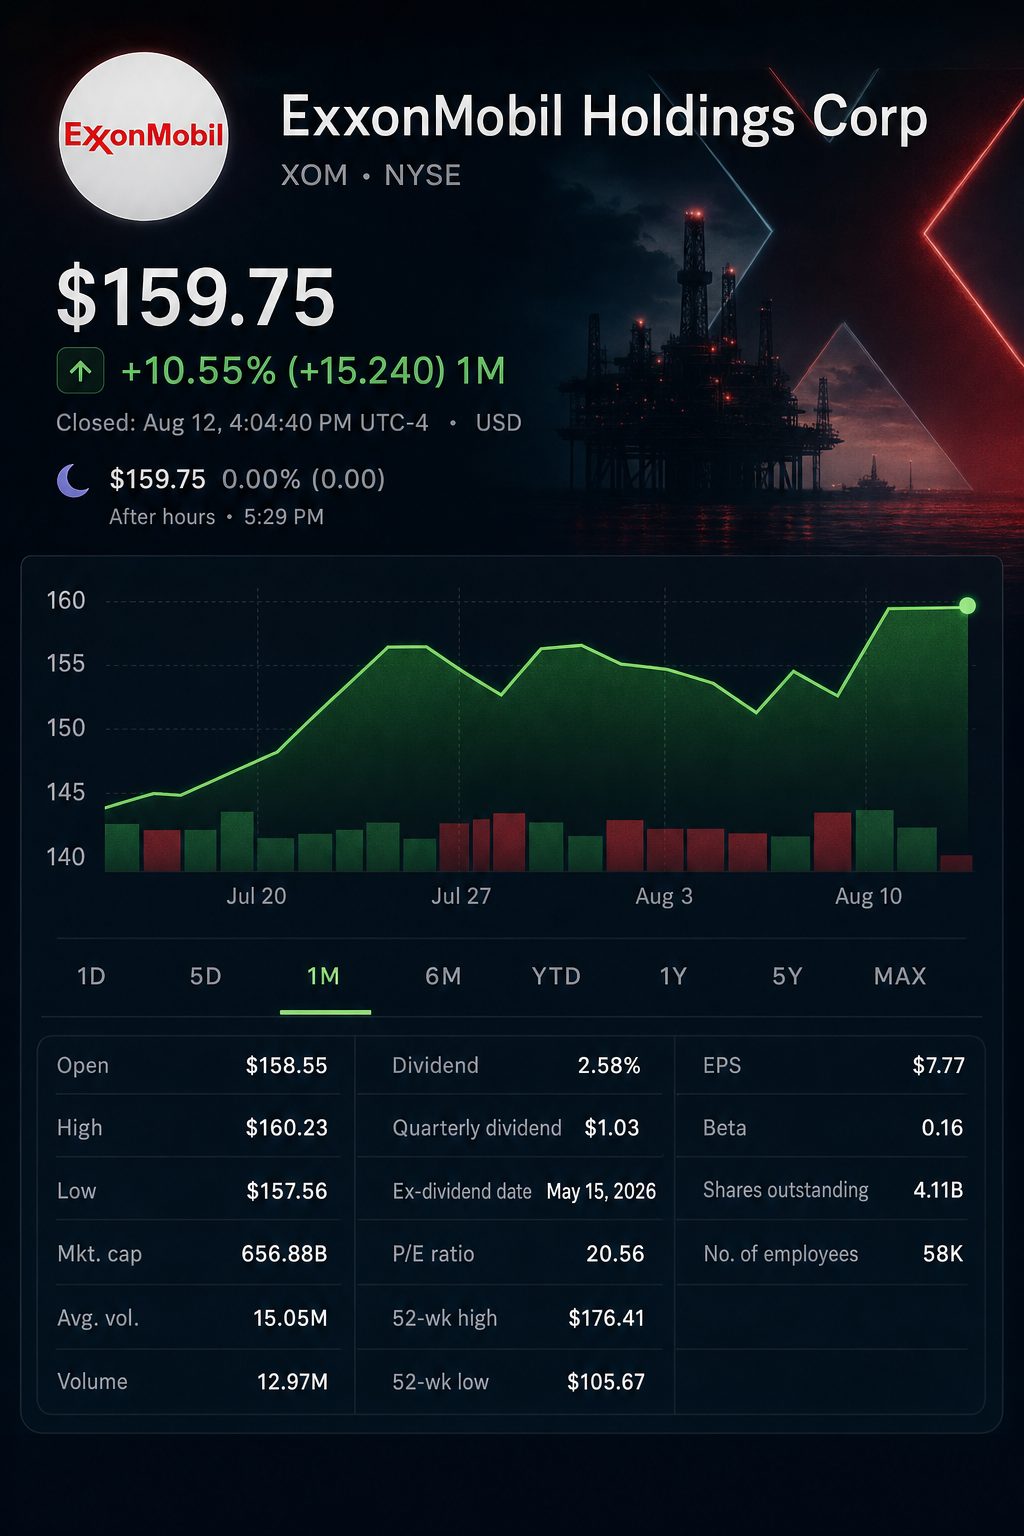Click the P/E ratio value 20.56
Image resolution: width=1024 pixels, height=1536 pixels.
tap(615, 1254)
